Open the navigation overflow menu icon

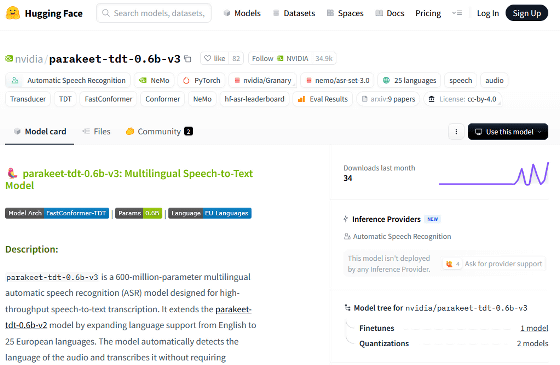(457, 13)
